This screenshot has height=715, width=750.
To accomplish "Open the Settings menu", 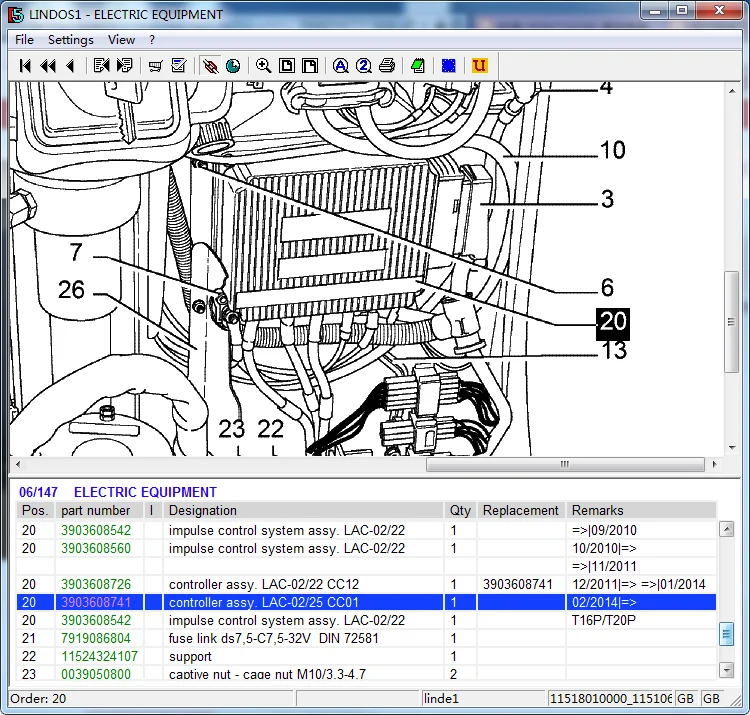I will [x=70, y=40].
